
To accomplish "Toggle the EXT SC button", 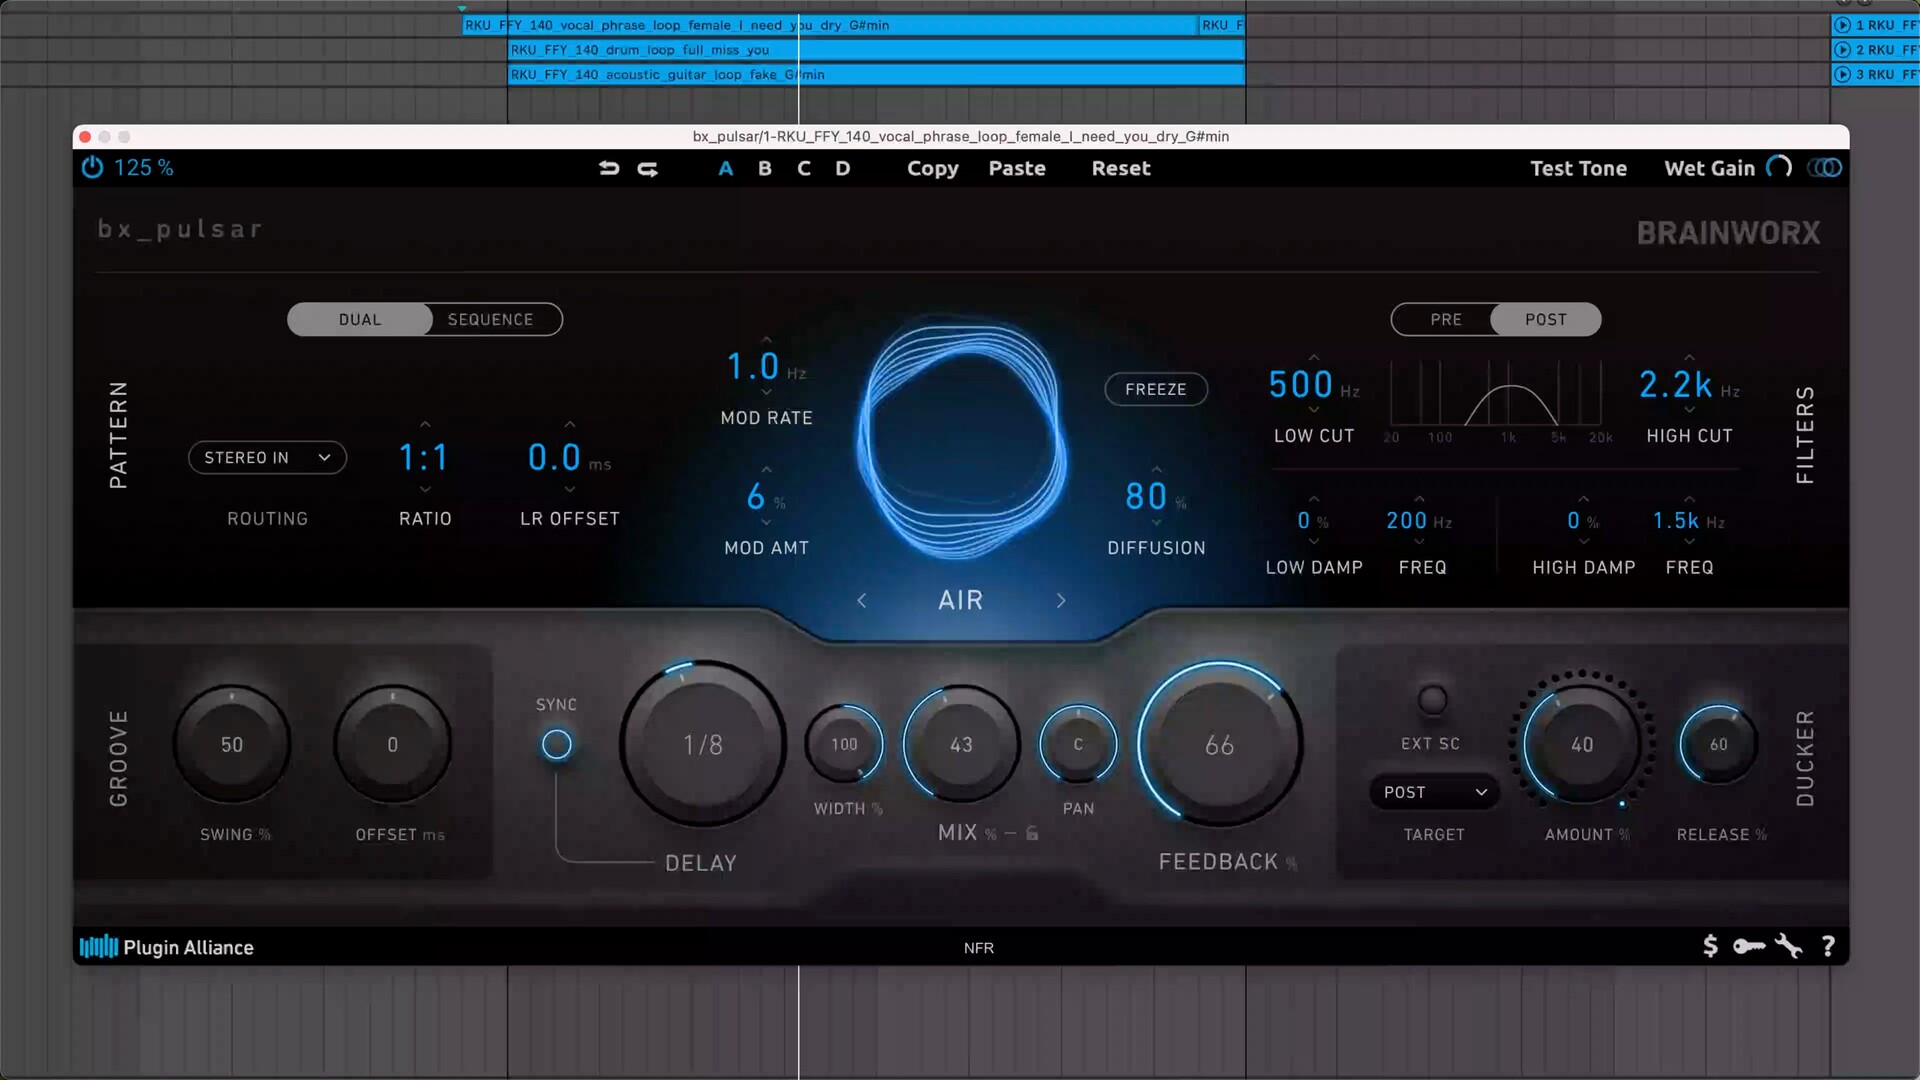I will point(1432,700).
